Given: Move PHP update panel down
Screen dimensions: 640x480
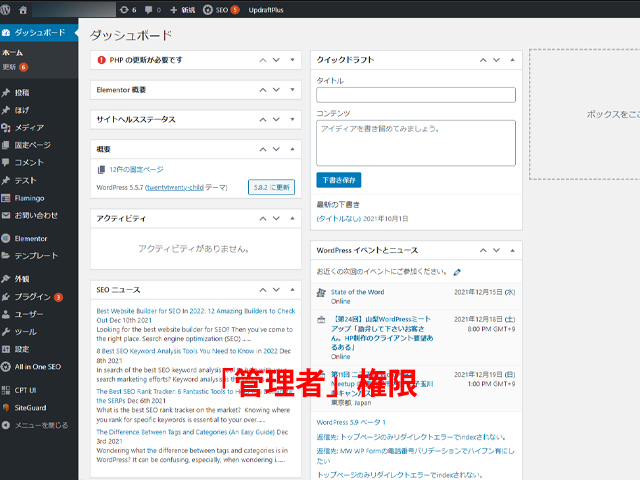Looking at the screenshot, I should click(276, 60).
